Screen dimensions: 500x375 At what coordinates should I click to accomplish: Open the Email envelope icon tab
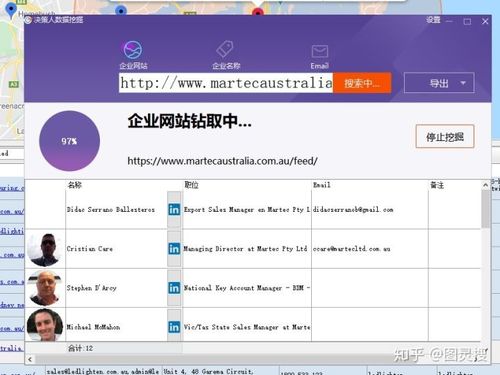[x=320, y=56]
